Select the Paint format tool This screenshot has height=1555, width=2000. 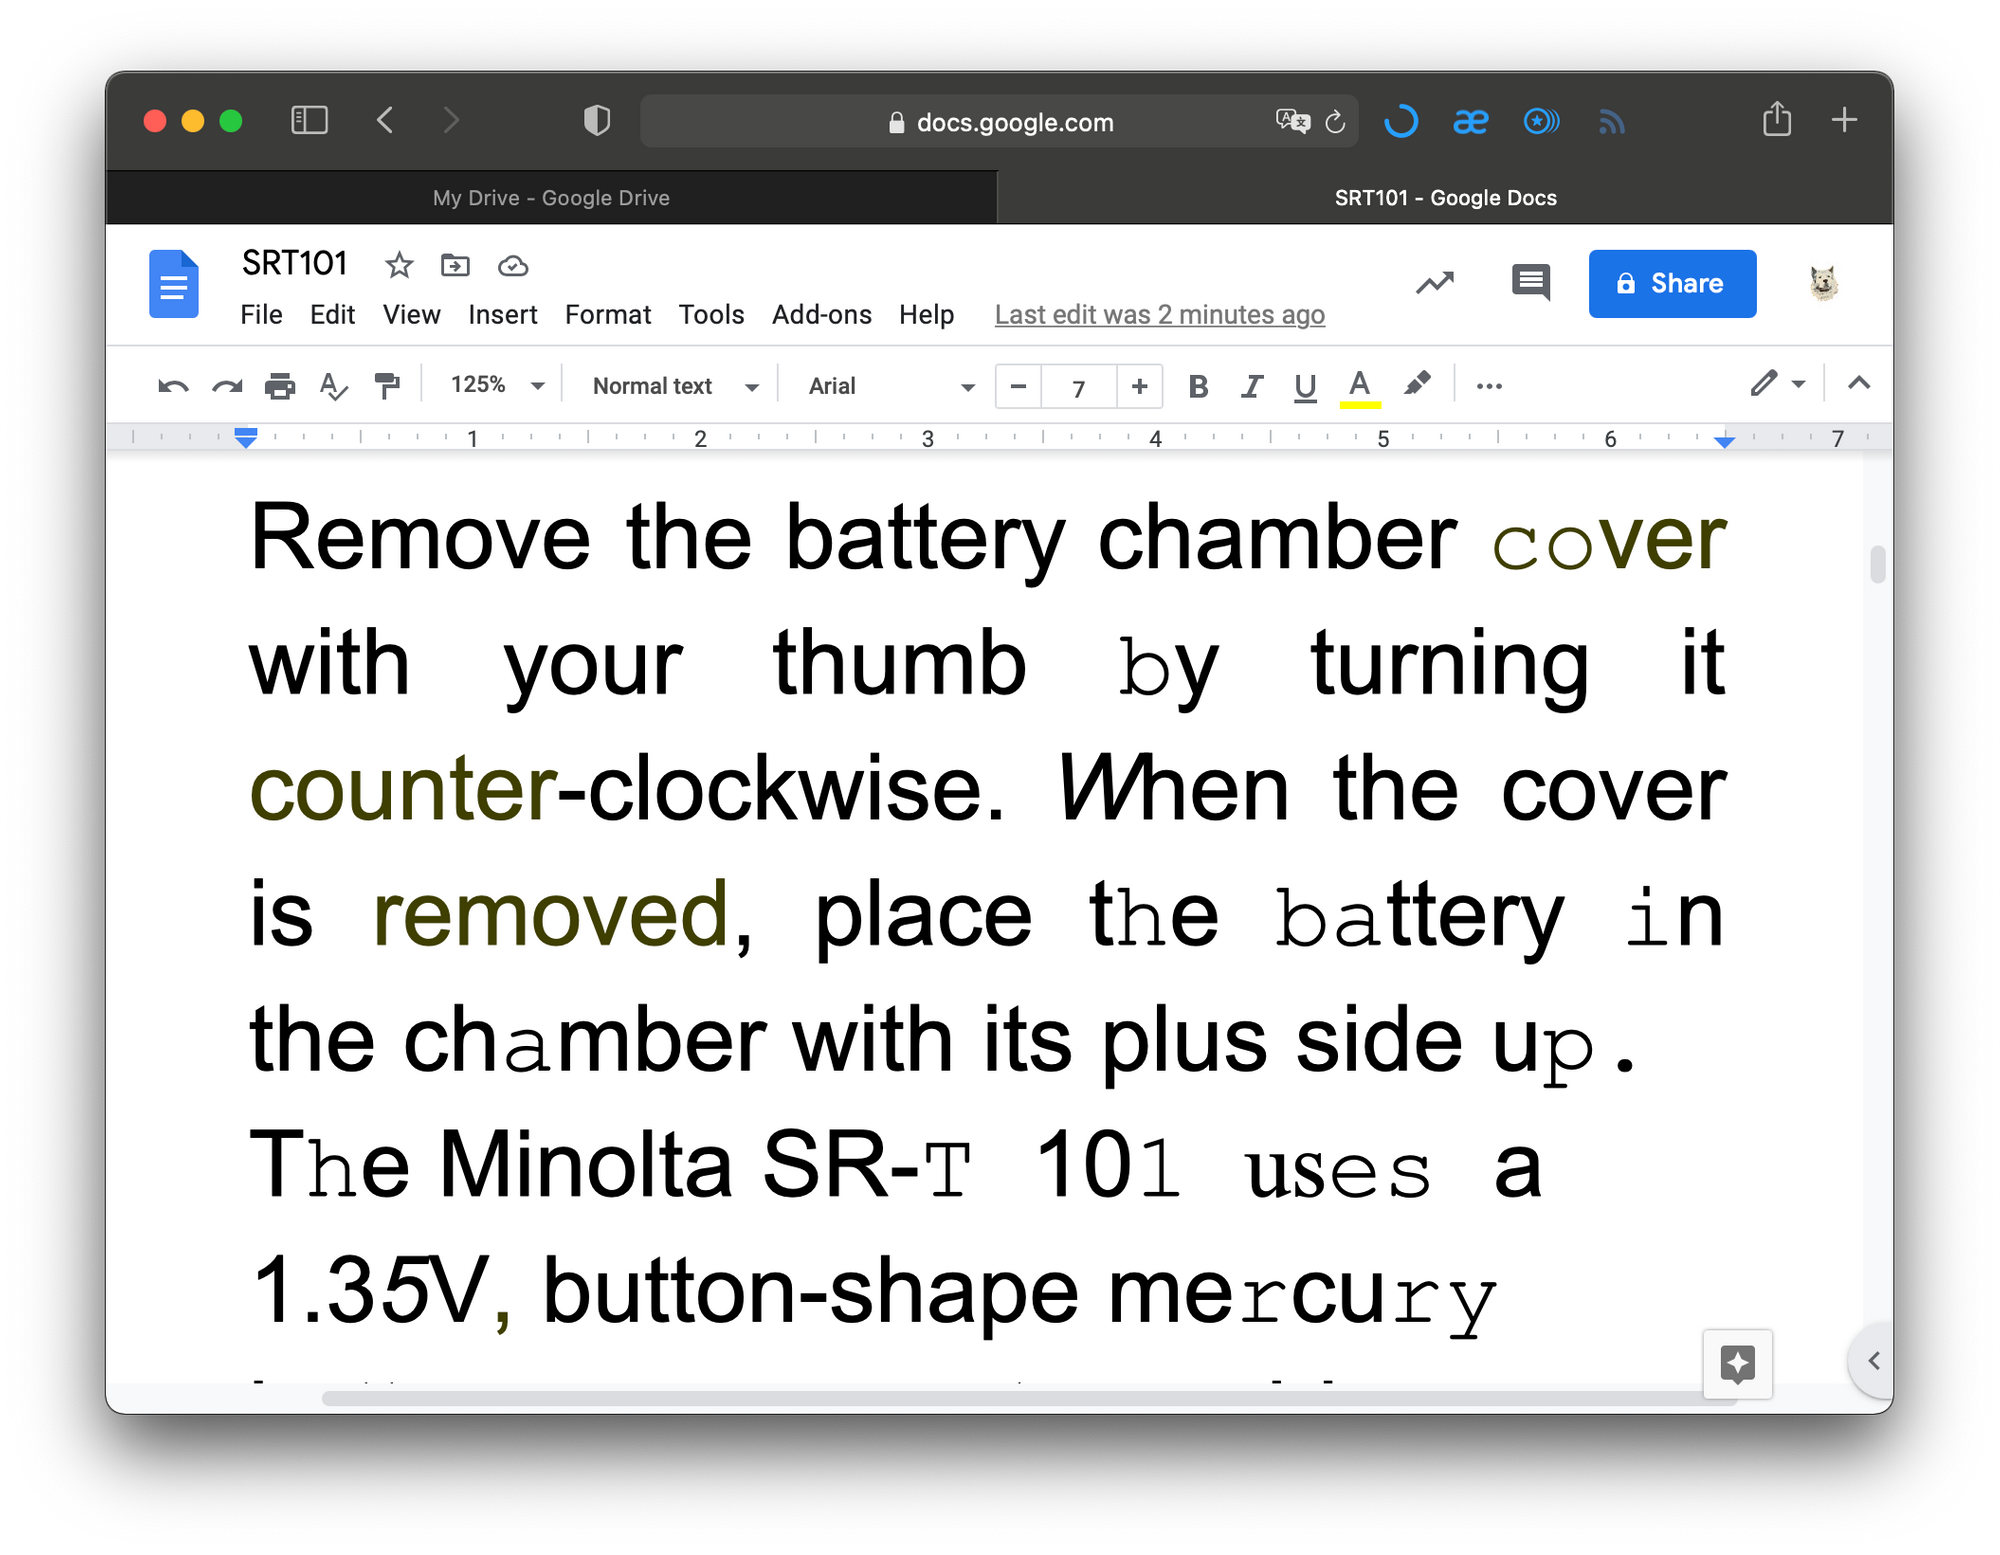pos(388,386)
